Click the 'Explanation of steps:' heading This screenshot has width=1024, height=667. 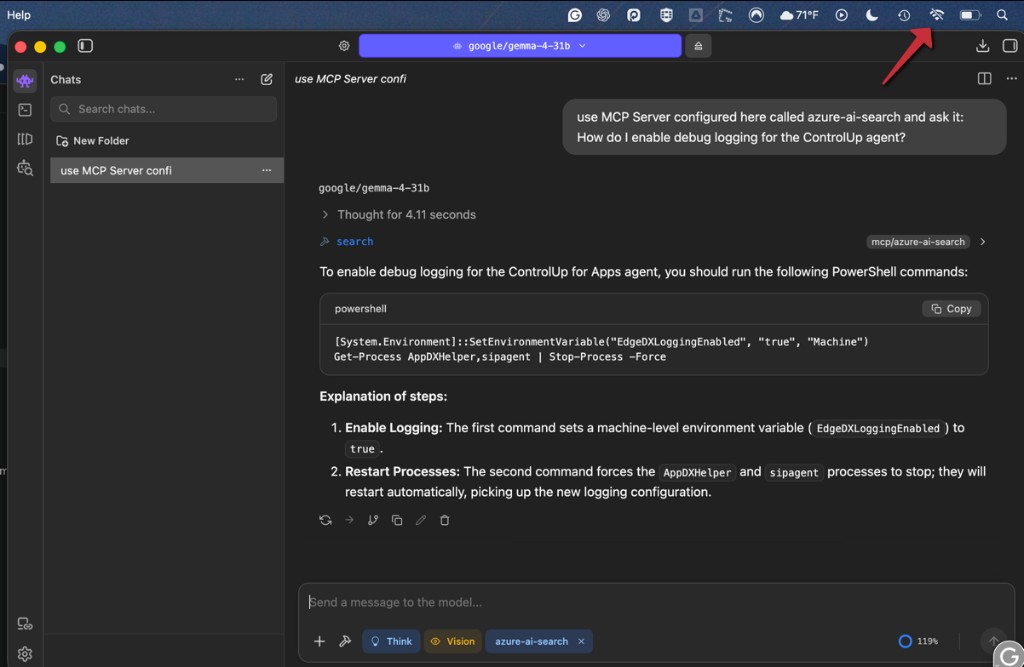tap(383, 396)
